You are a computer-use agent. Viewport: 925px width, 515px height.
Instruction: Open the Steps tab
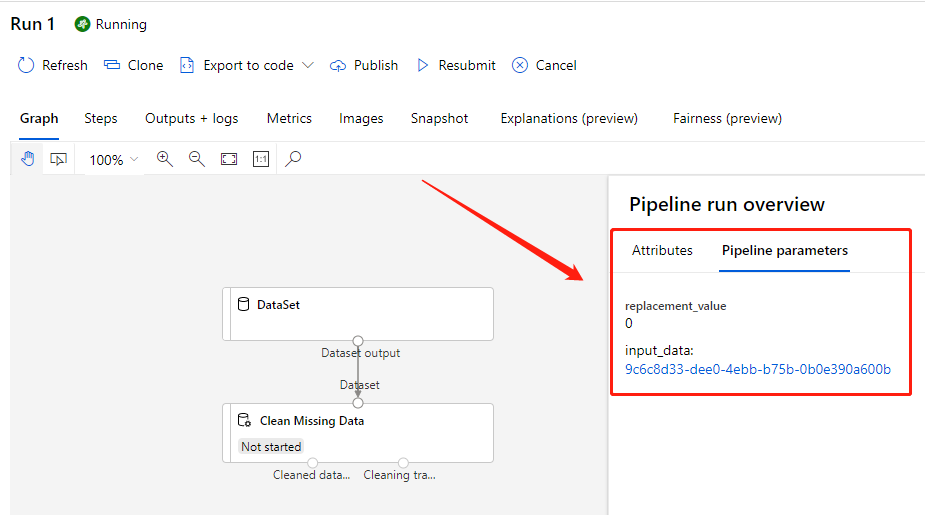coord(101,118)
